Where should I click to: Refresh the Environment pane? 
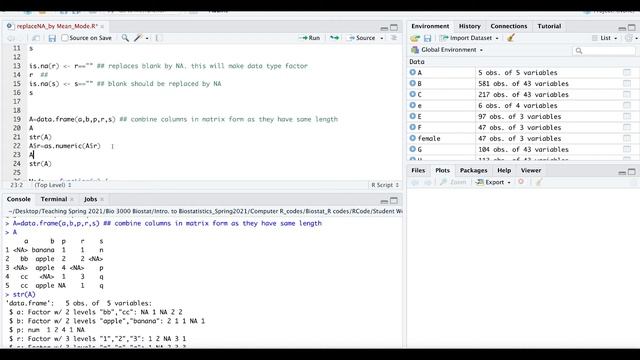[x=629, y=38]
